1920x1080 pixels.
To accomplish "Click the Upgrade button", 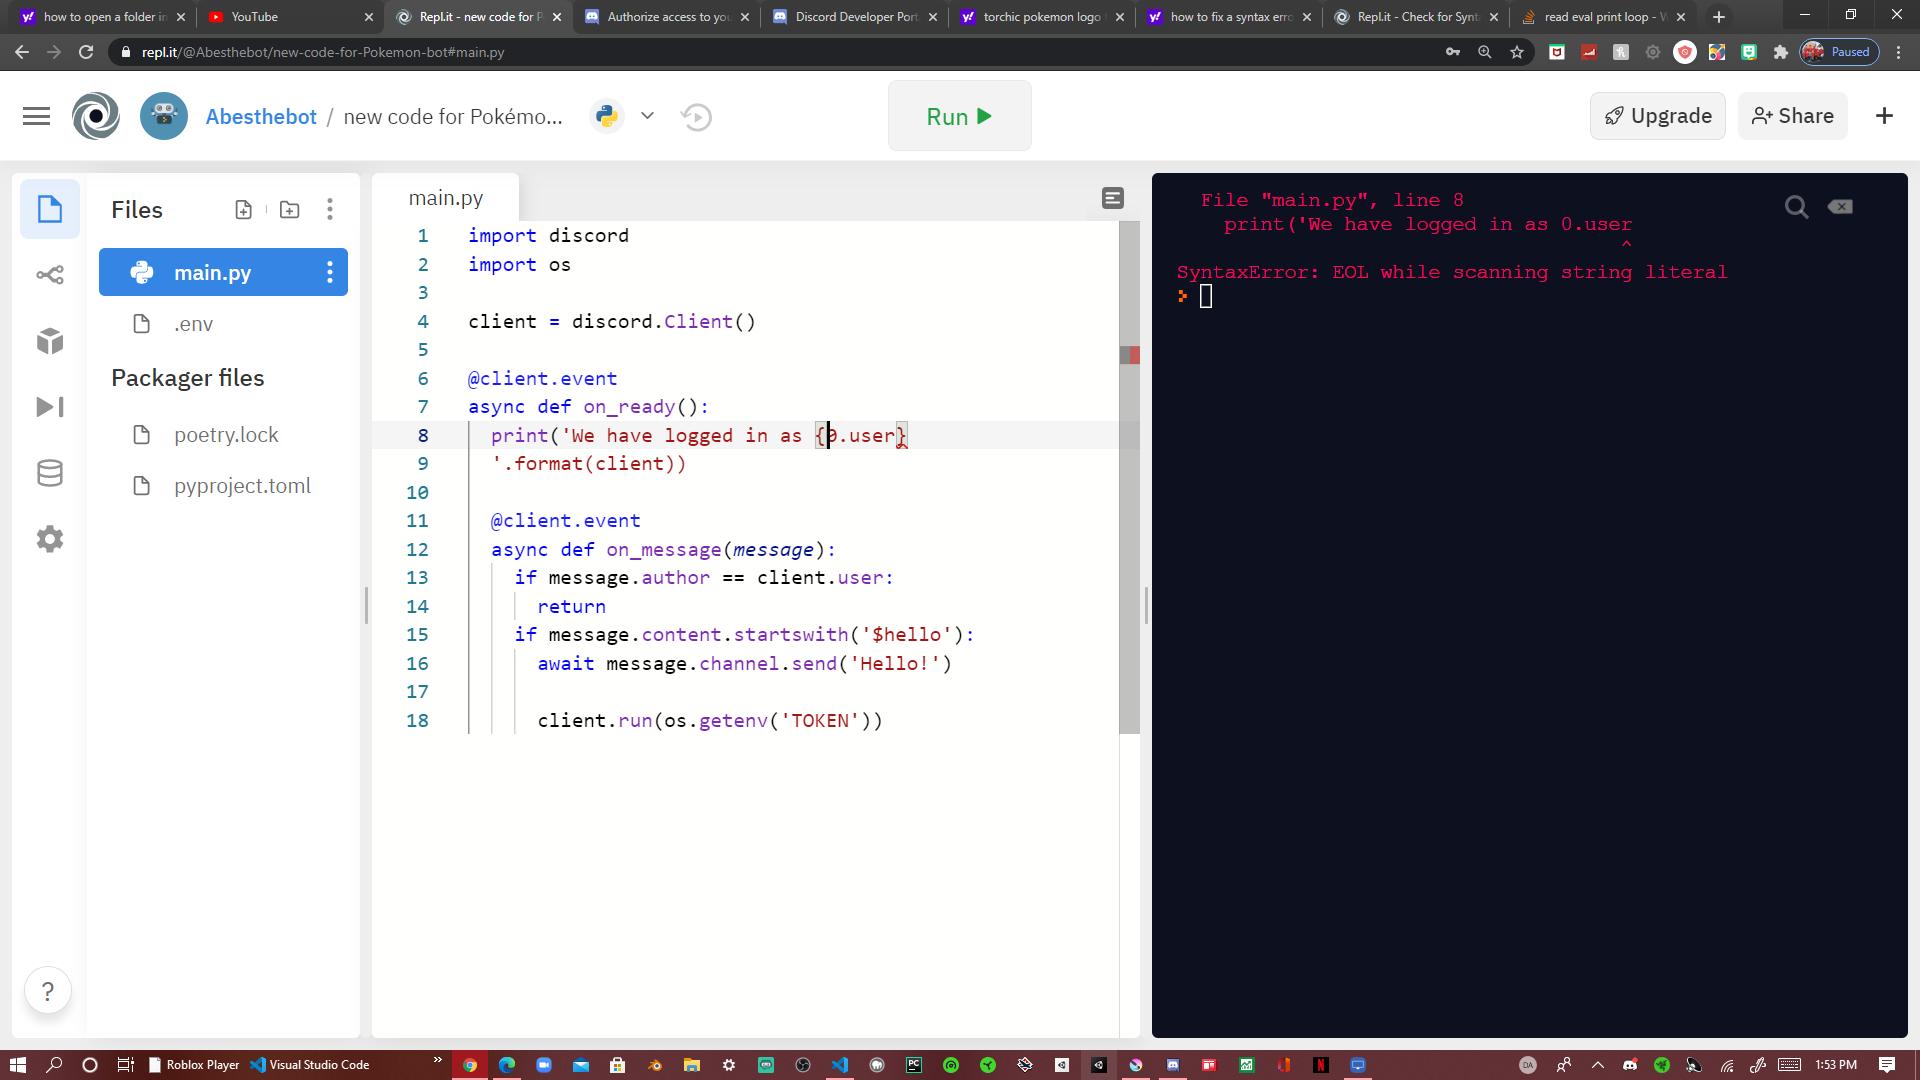I will point(1657,116).
